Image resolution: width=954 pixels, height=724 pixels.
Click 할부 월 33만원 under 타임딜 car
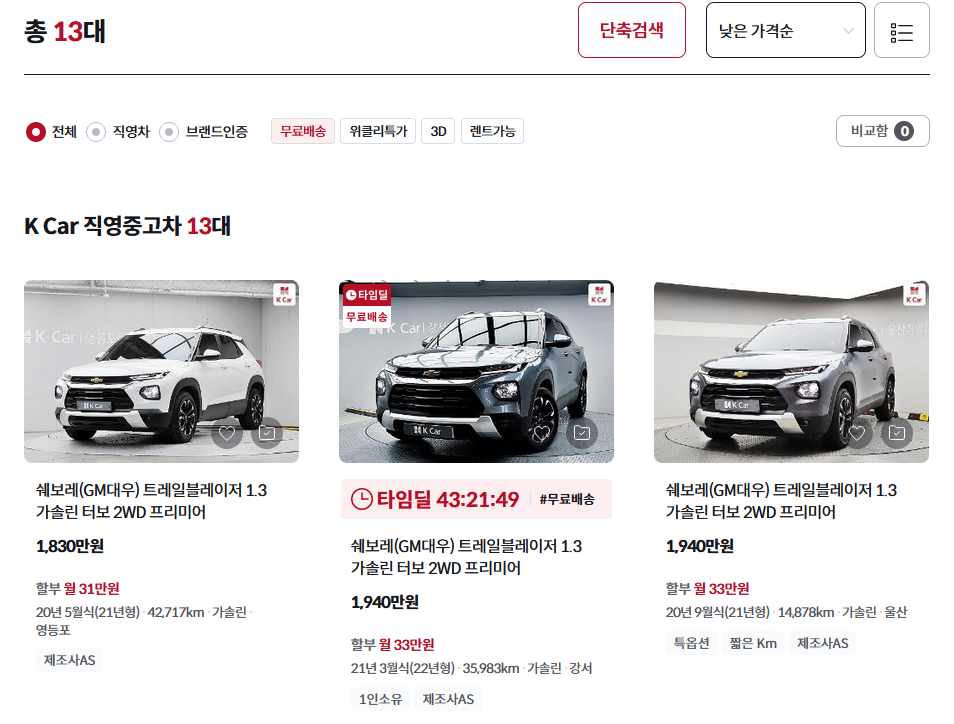392,644
